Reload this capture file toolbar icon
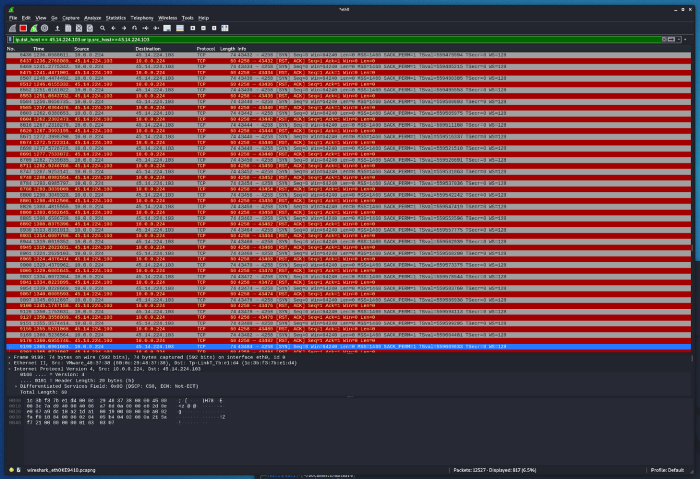The width and height of the screenshot is (700, 479). point(90,28)
